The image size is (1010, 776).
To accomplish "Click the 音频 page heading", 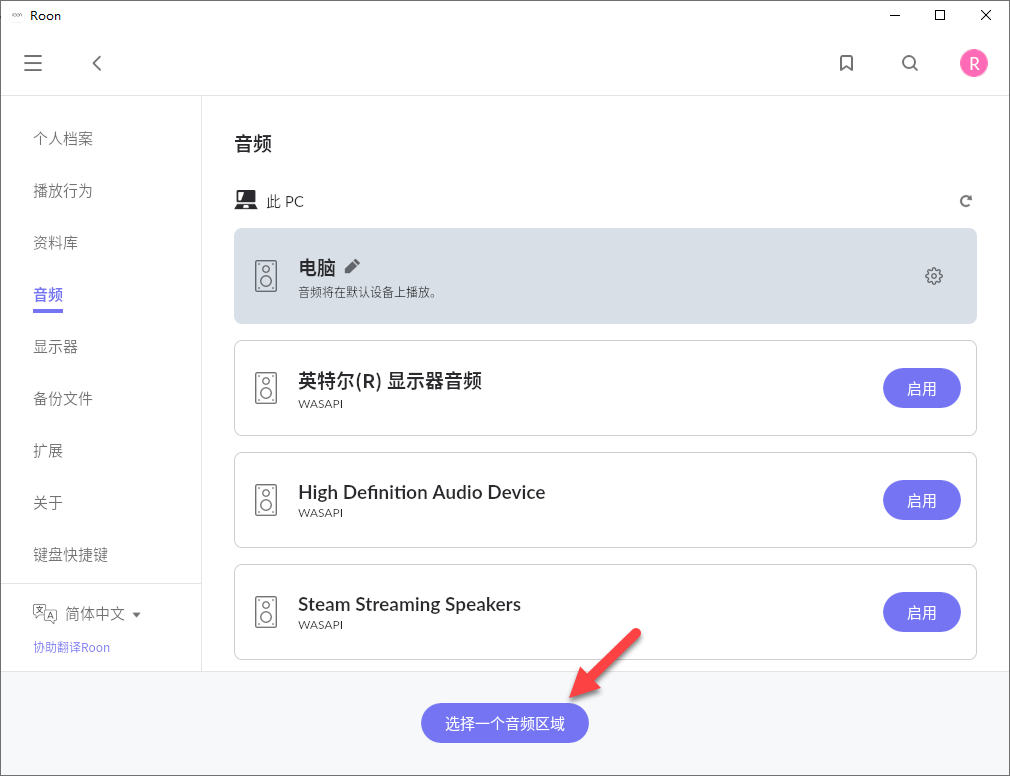I will click(253, 143).
